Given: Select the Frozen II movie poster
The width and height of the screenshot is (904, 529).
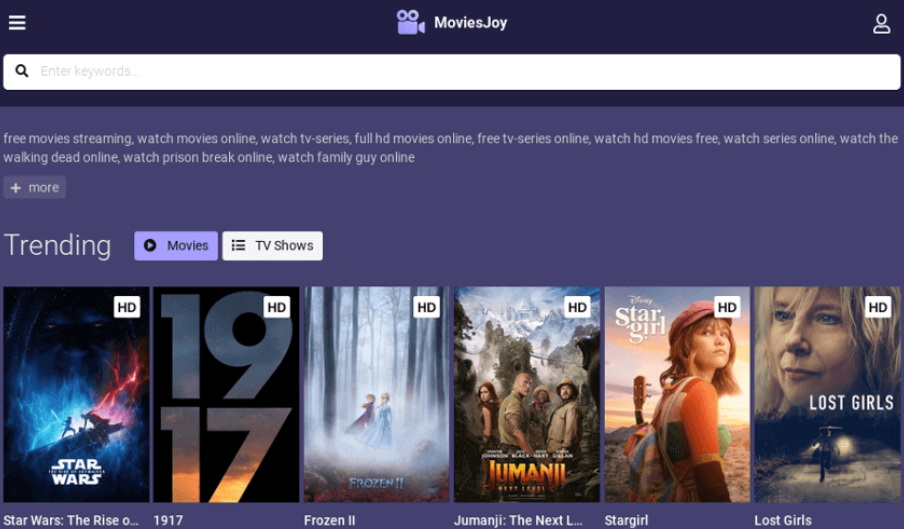Looking at the screenshot, I should tap(377, 395).
